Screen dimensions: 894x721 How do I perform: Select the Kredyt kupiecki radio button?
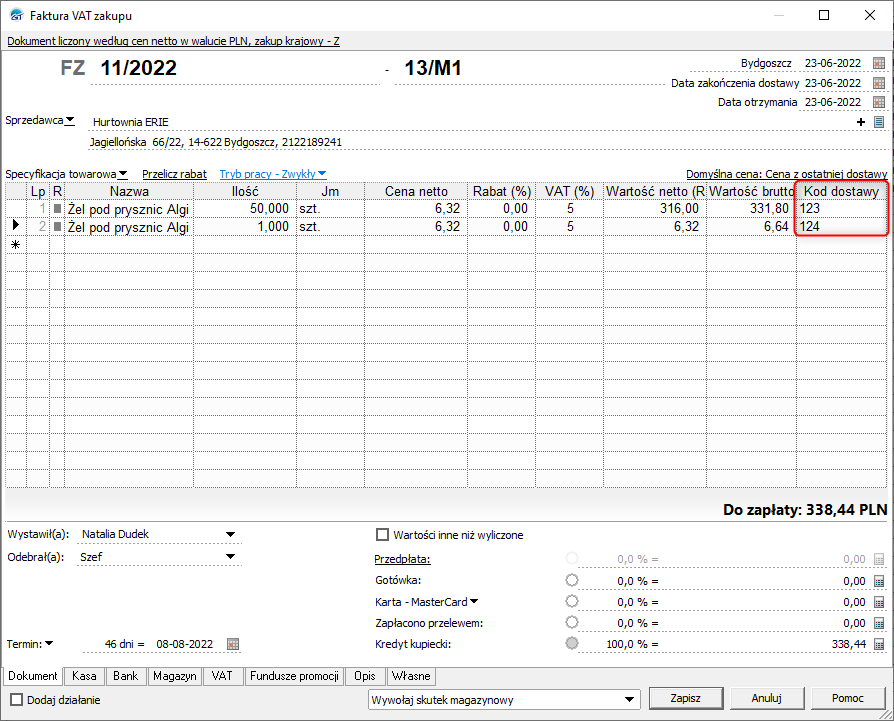tap(571, 643)
